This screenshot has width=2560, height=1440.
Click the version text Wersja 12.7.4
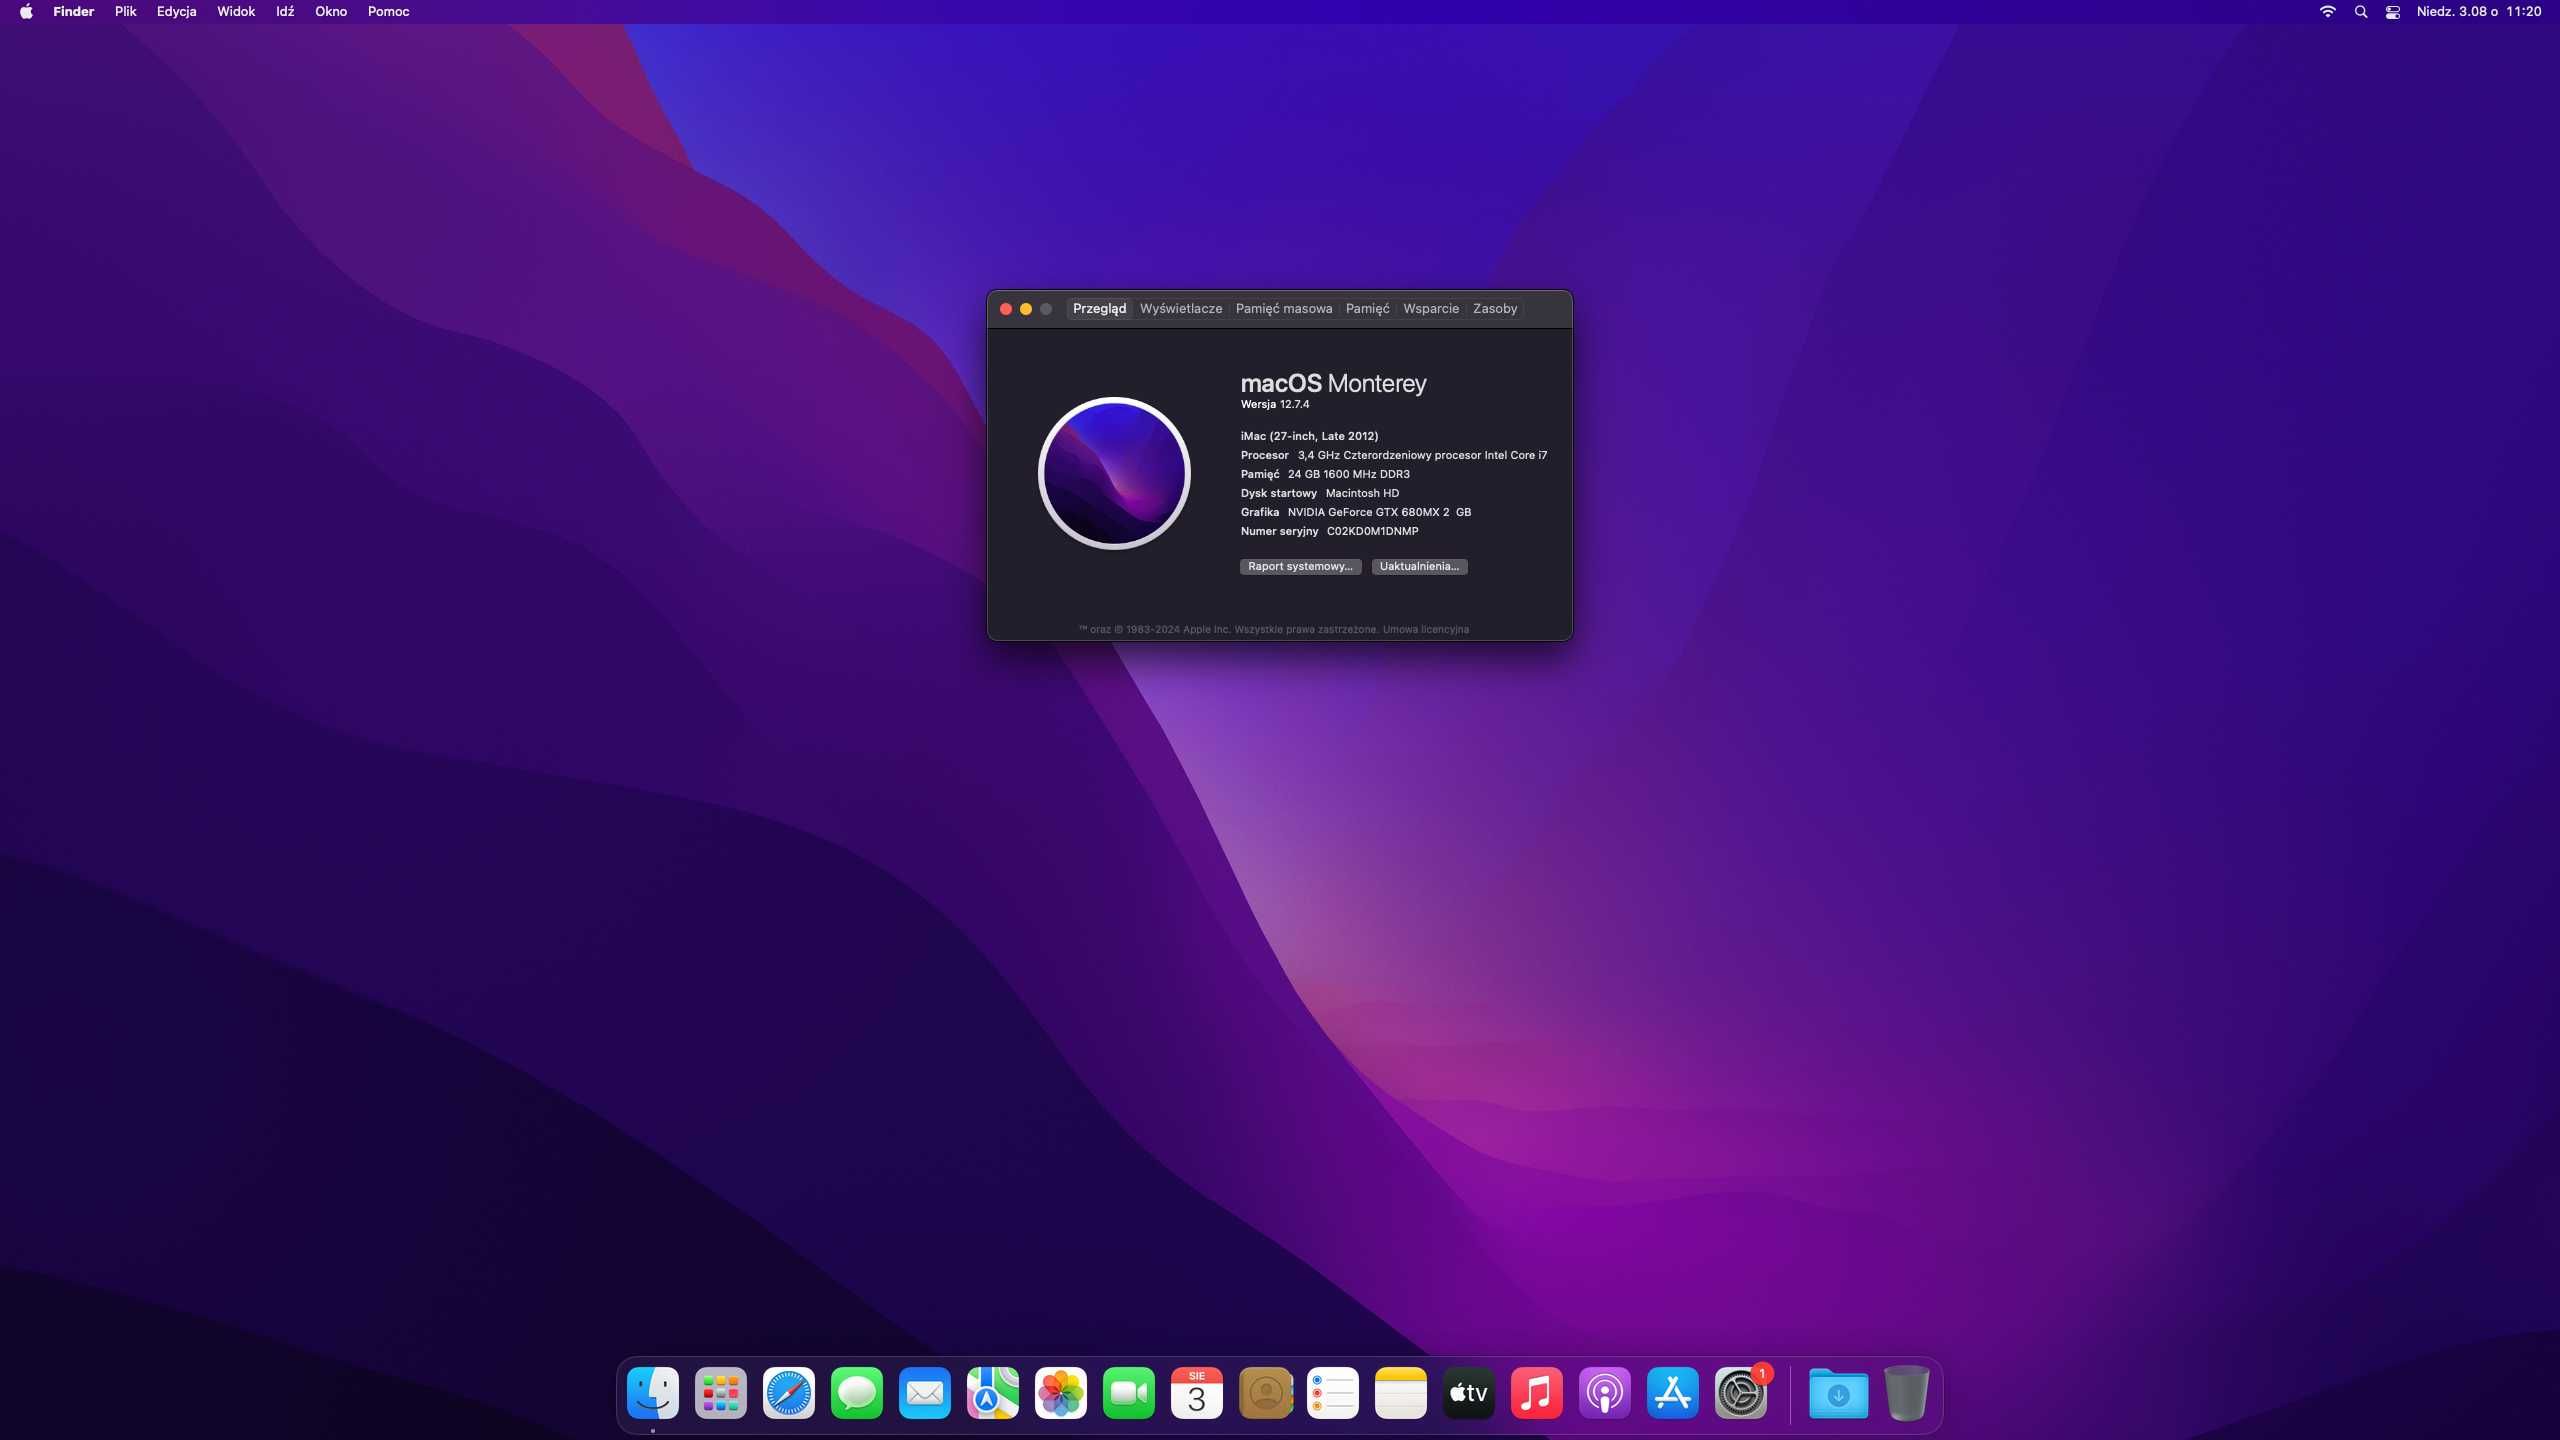click(1275, 404)
